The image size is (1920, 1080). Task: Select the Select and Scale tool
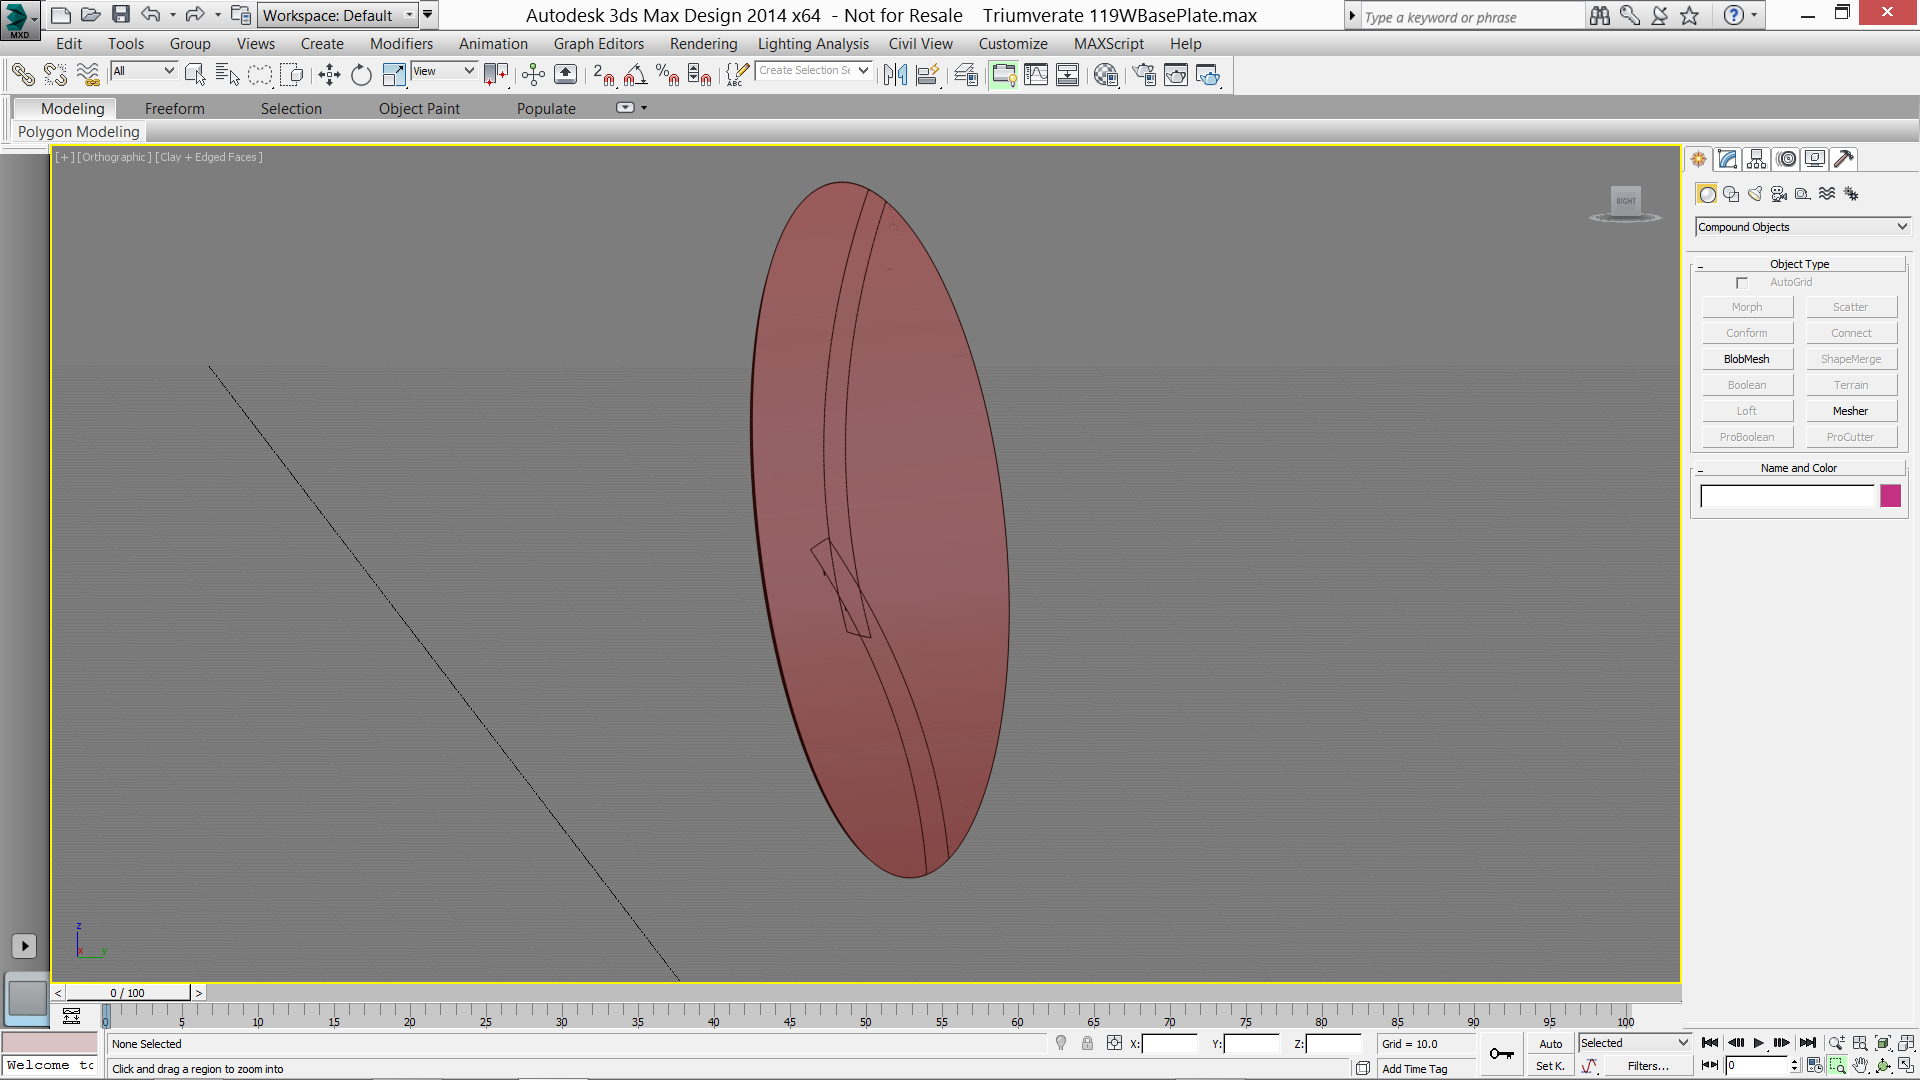coord(394,74)
